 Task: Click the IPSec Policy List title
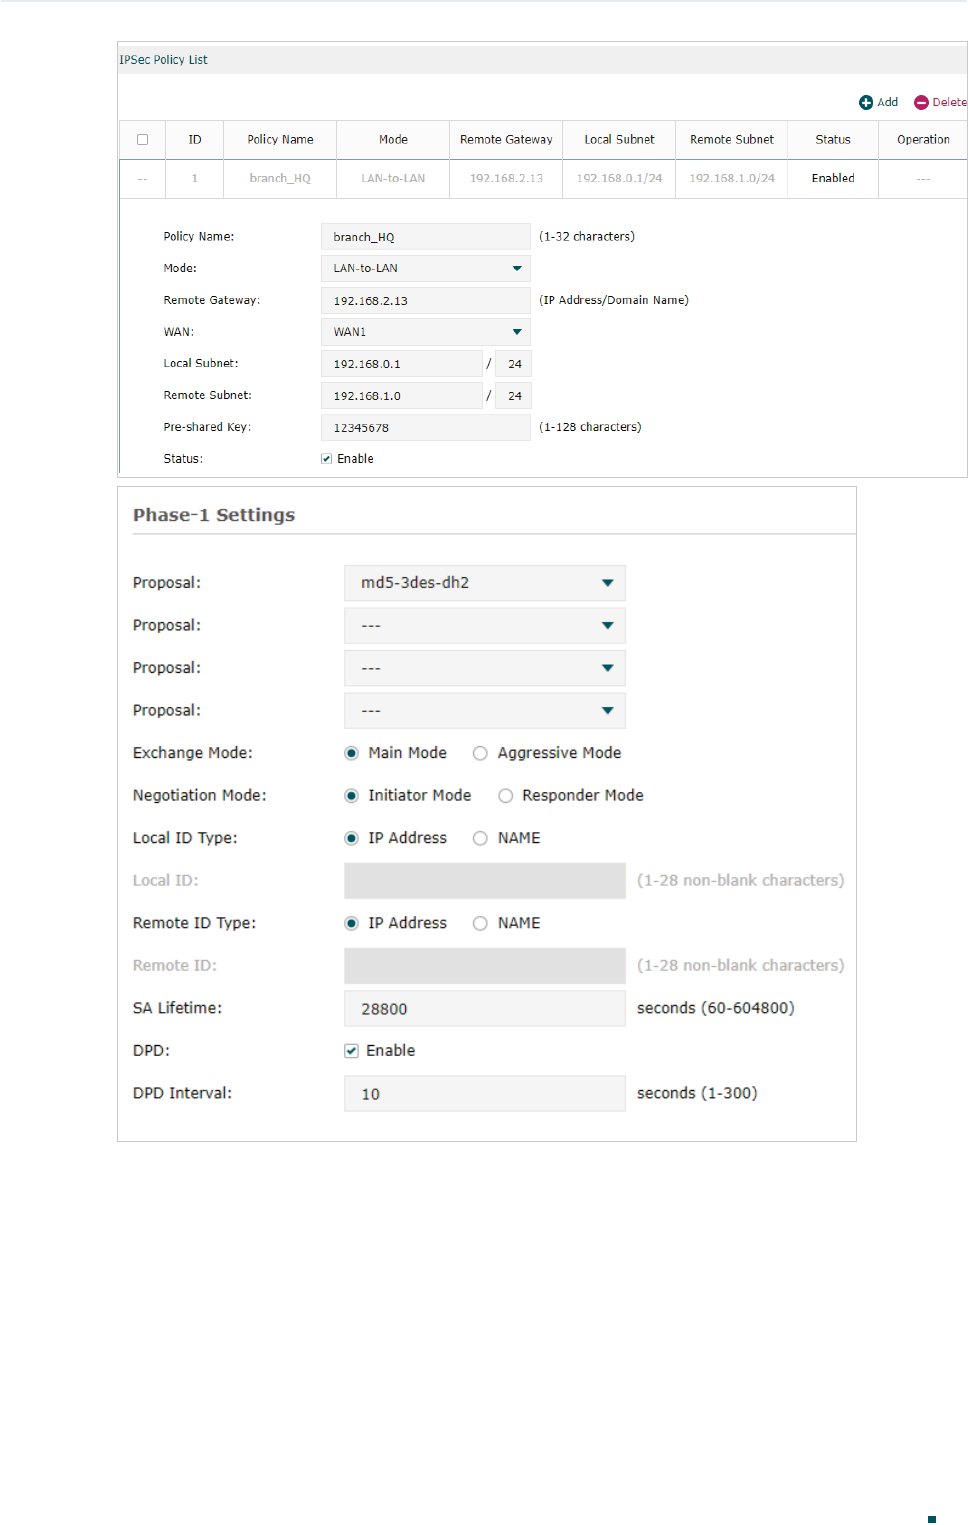[163, 60]
